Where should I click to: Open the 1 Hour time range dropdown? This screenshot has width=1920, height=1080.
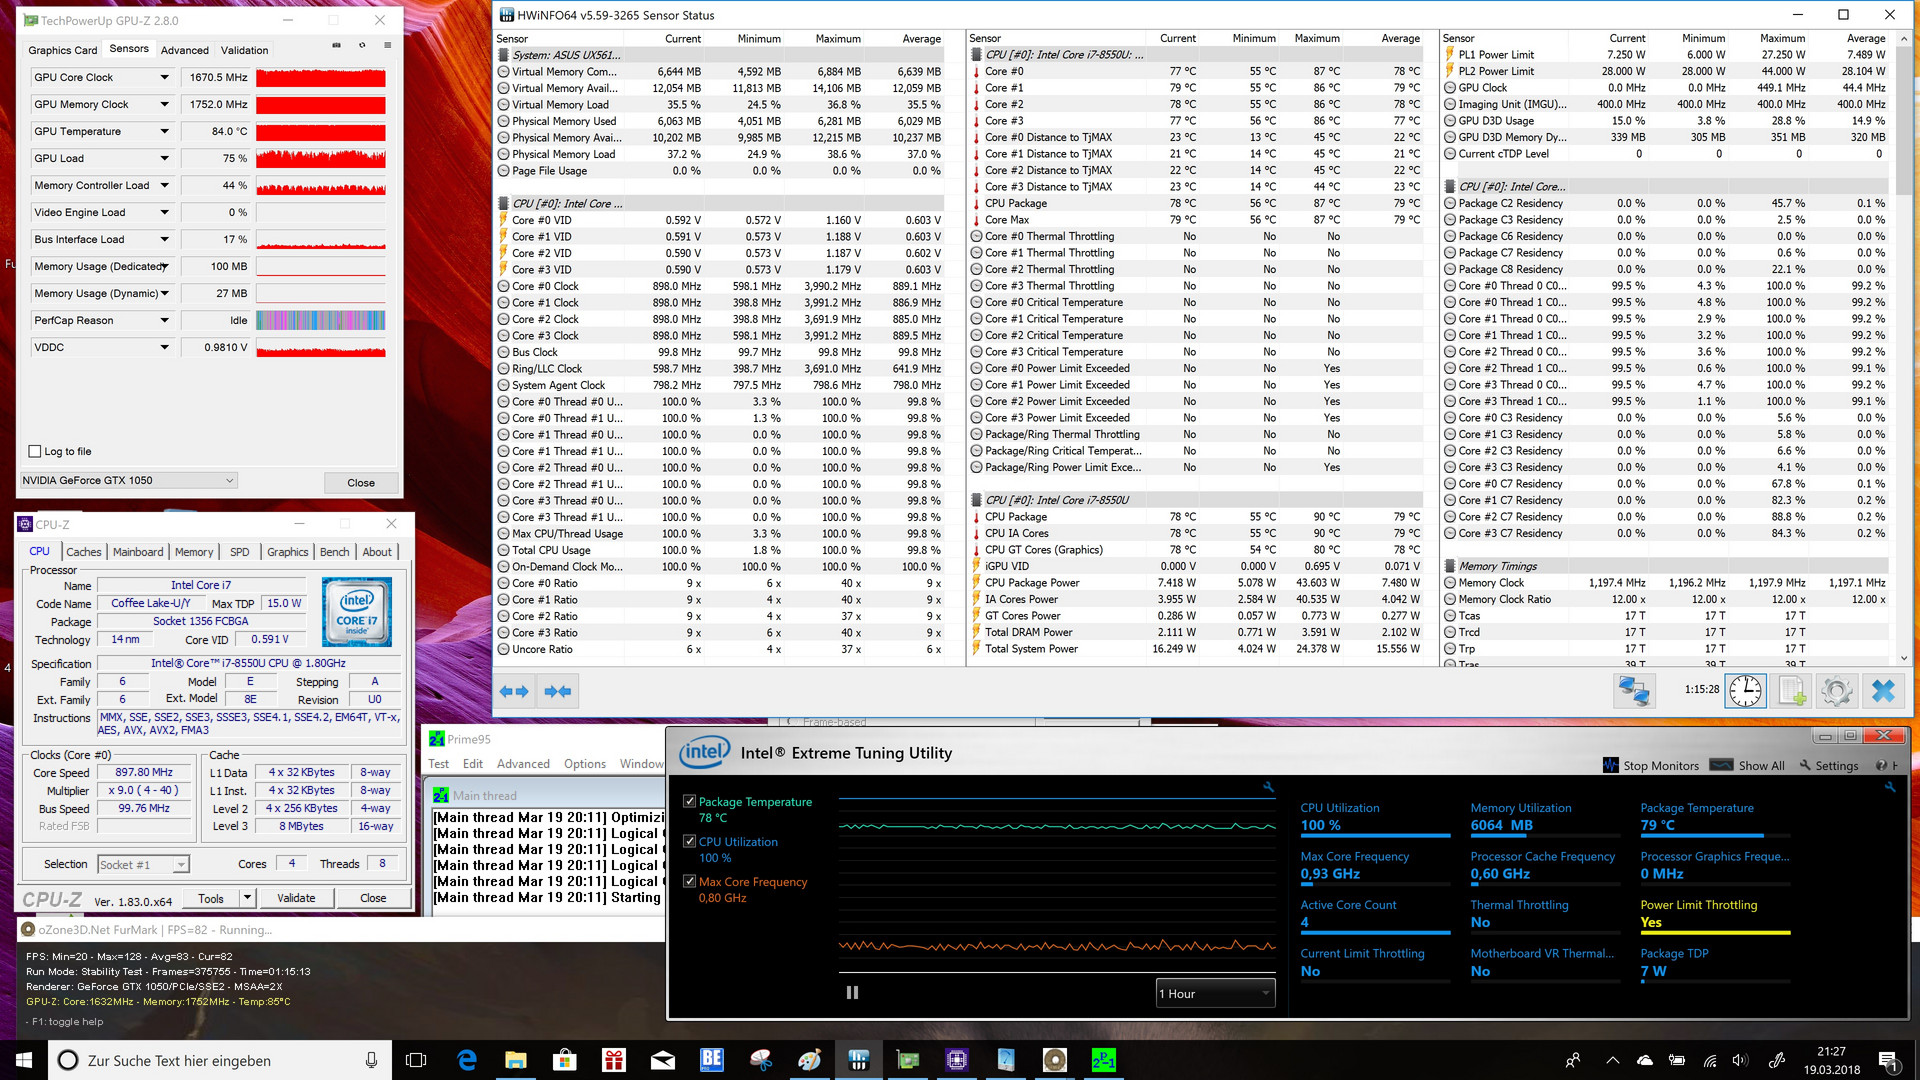[1214, 993]
